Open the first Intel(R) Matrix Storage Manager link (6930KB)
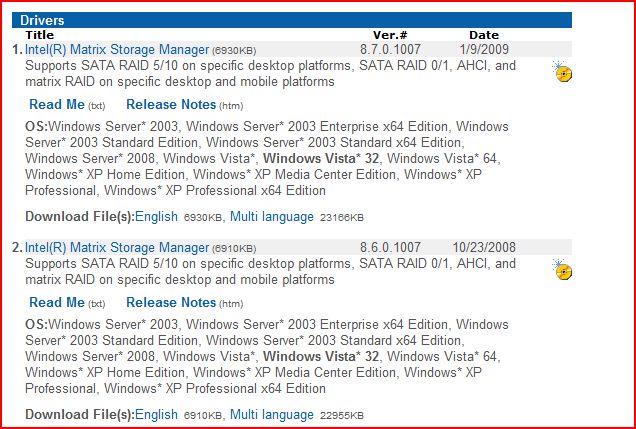This screenshot has width=636, height=429. click(117, 49)
